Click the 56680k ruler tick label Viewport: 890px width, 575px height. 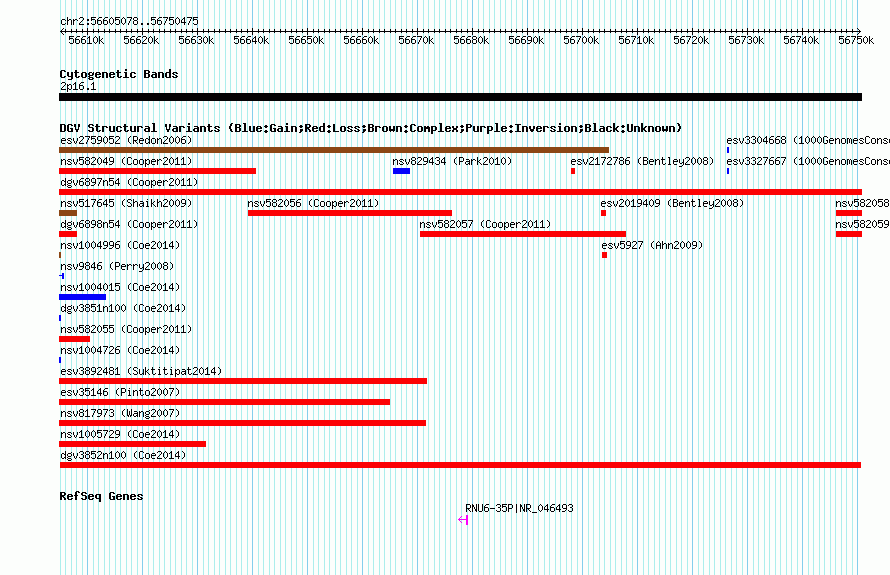tap(471, 40)
